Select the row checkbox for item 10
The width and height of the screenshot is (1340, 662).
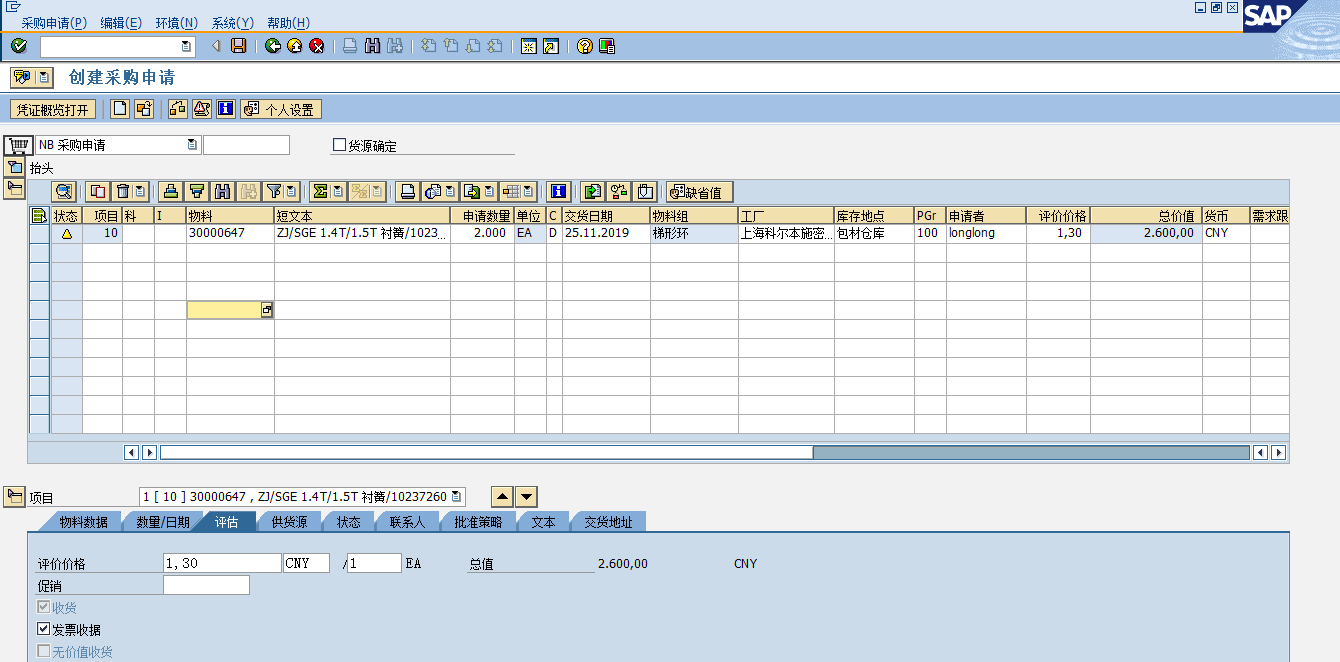tap(41, 232)
